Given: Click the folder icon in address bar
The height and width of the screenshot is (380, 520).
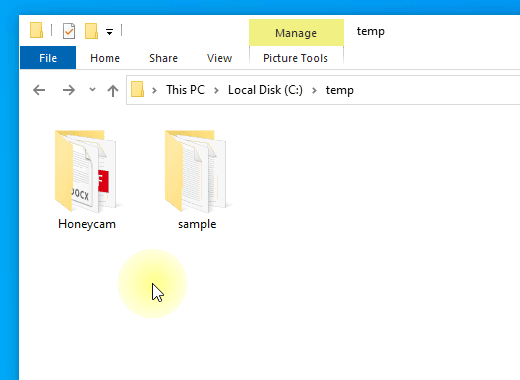Looking at the screenshot, I should (x=137, y=90).
